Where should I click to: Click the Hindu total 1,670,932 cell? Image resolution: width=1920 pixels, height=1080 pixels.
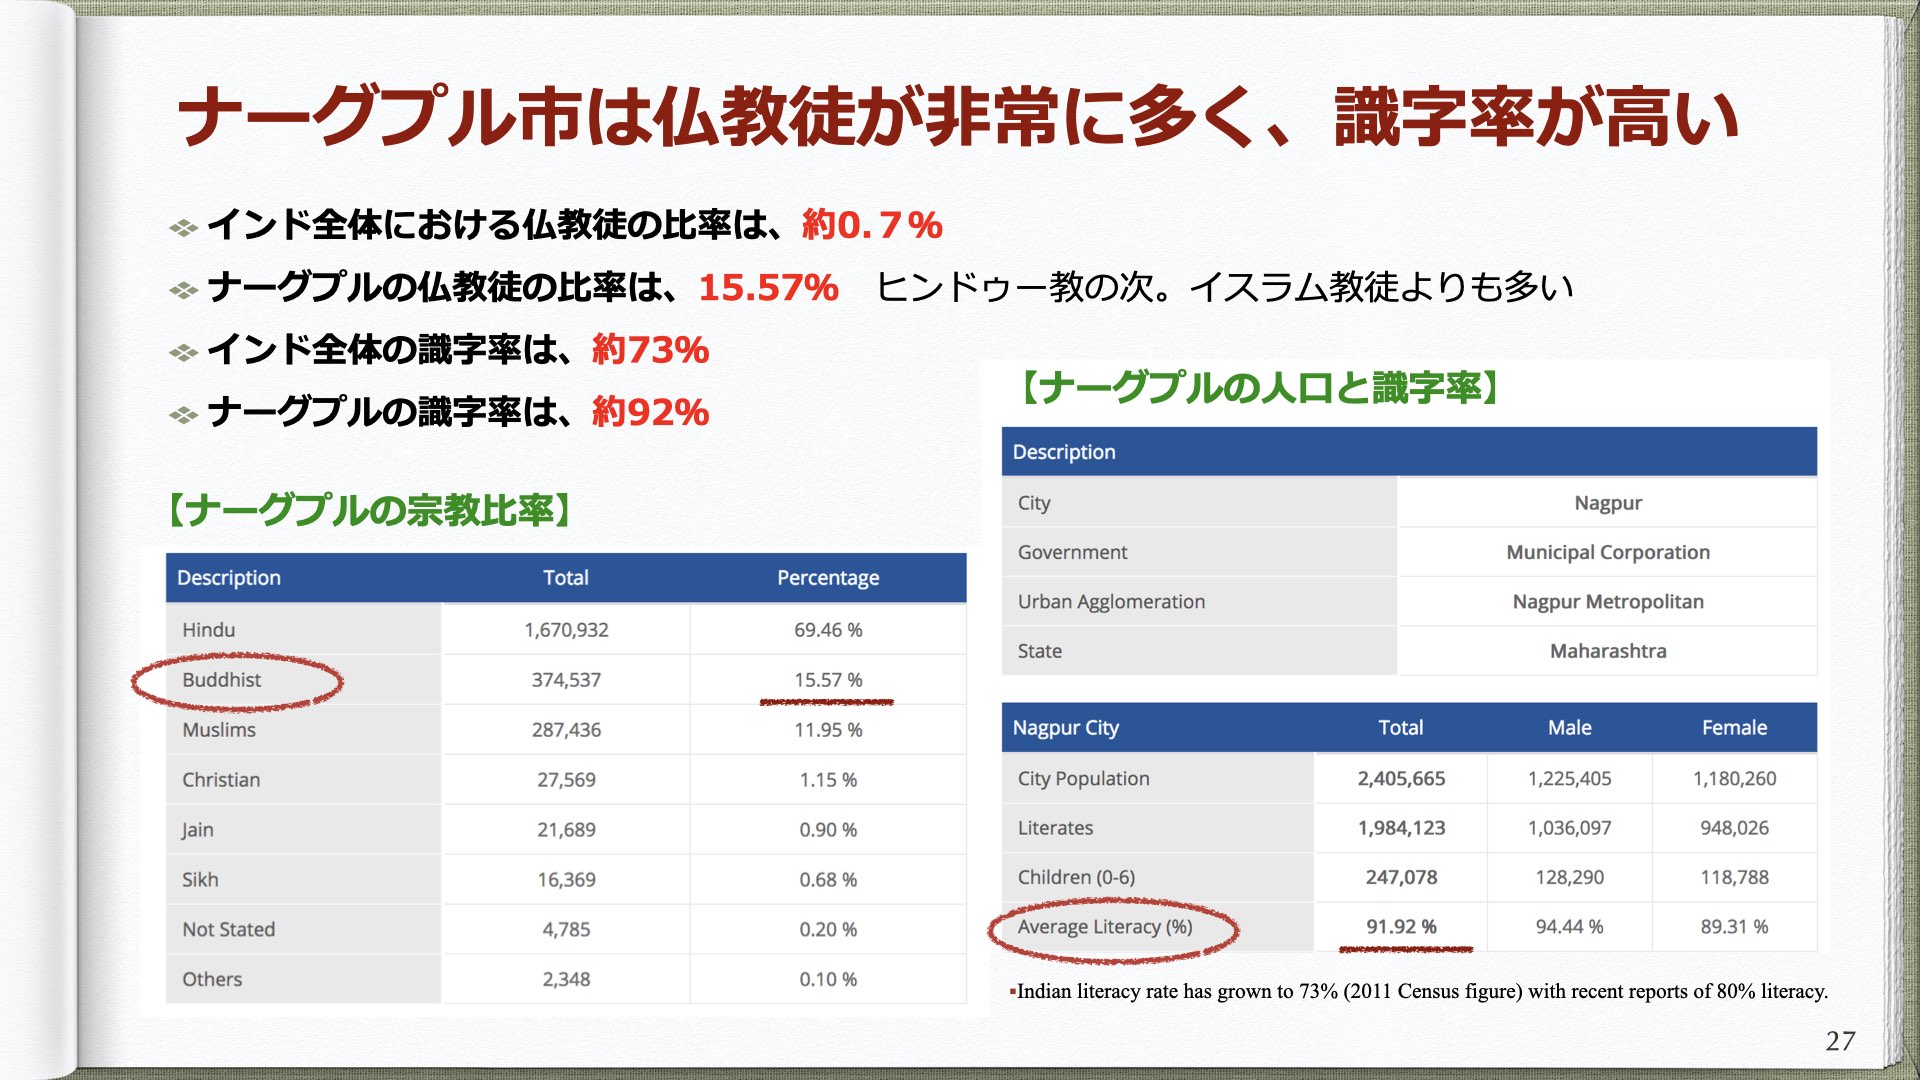(x=566, y=630)
